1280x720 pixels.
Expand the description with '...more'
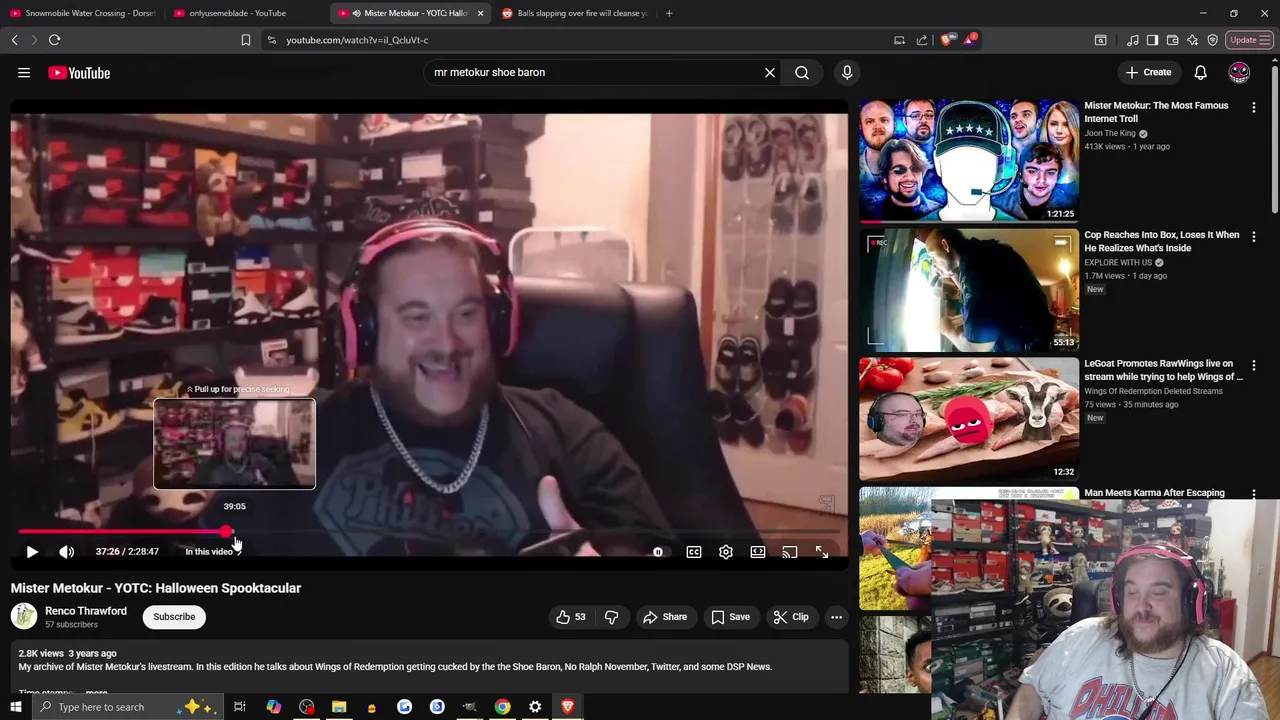click(96, 692)
